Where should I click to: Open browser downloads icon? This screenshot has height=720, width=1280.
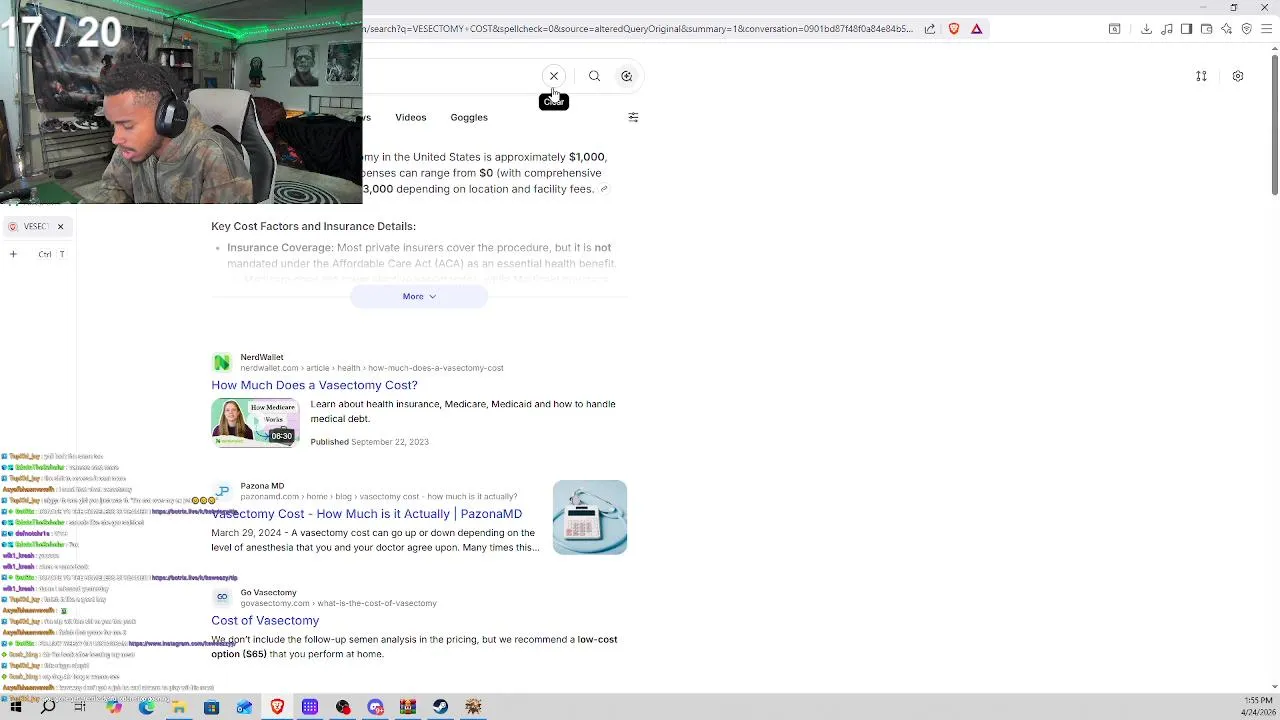pyautogui.click(x=1146, y=29)
